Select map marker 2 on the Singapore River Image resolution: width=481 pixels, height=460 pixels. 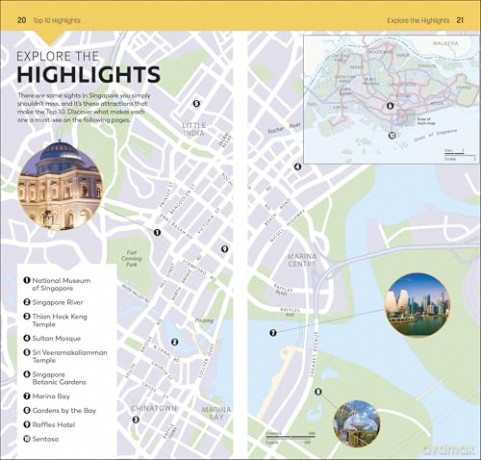[174, 342]
